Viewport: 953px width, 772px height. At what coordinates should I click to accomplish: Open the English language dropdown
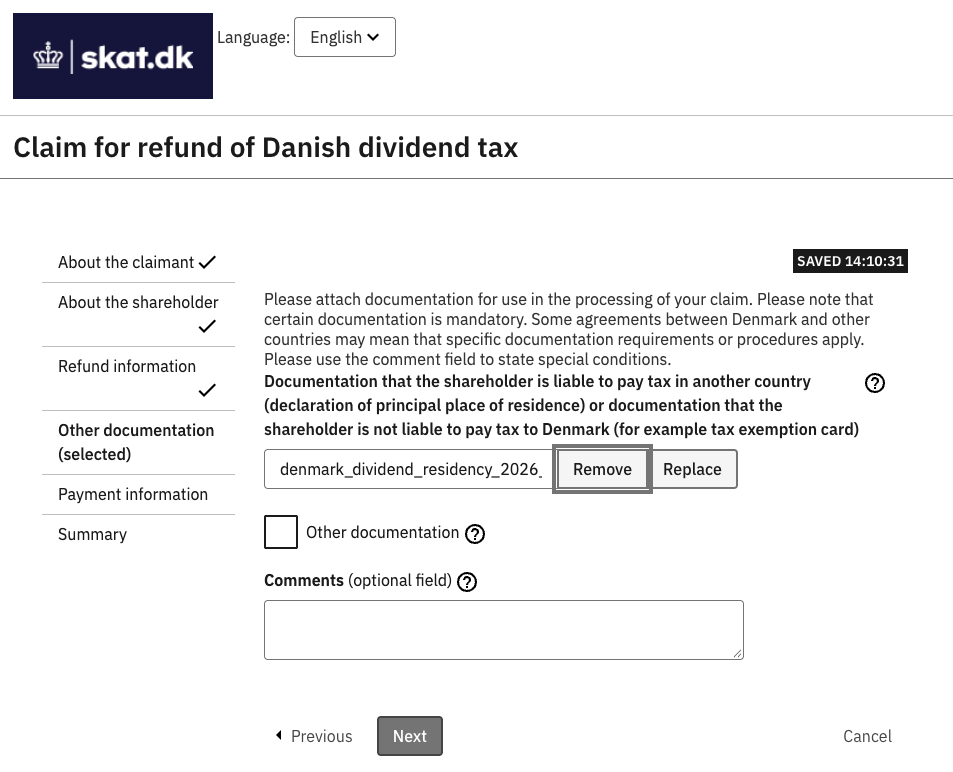pos(345,37)
